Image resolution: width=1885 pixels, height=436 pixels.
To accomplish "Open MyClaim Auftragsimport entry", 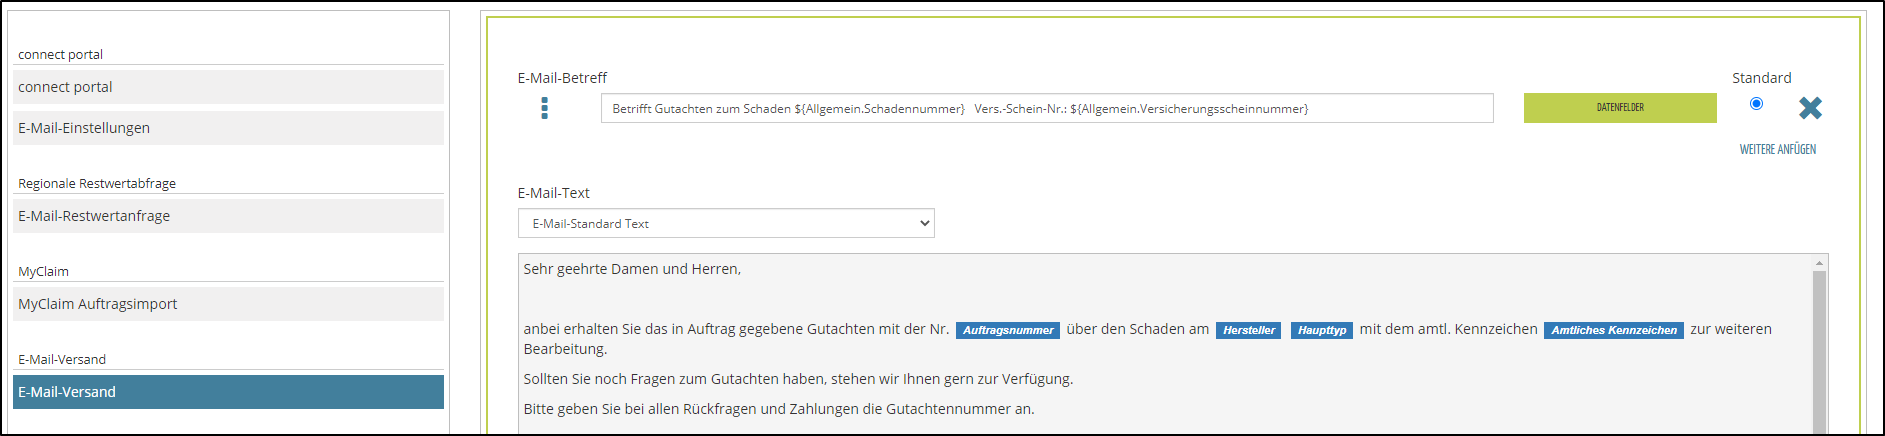I will [x=228, y=304].
